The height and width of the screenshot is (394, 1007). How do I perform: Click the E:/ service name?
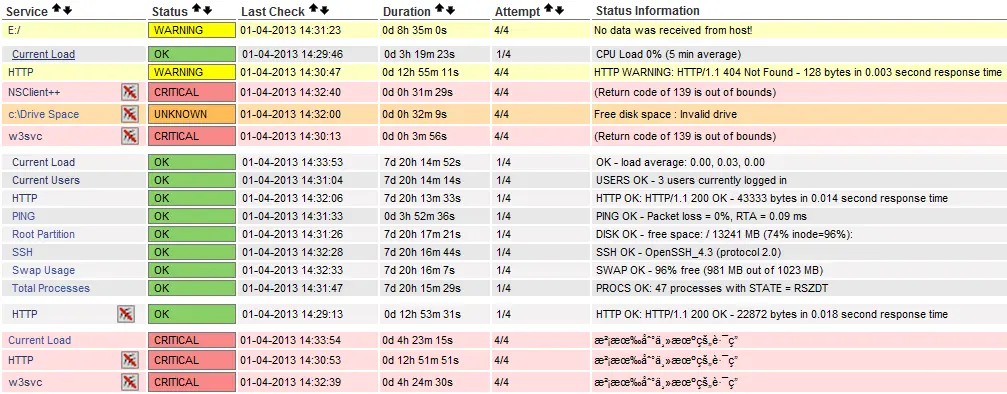pyautogui.click(x=15, y=30)
